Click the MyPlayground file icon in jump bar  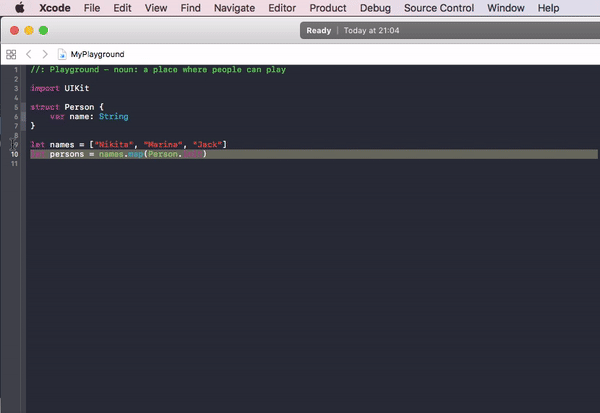point(62,54)
